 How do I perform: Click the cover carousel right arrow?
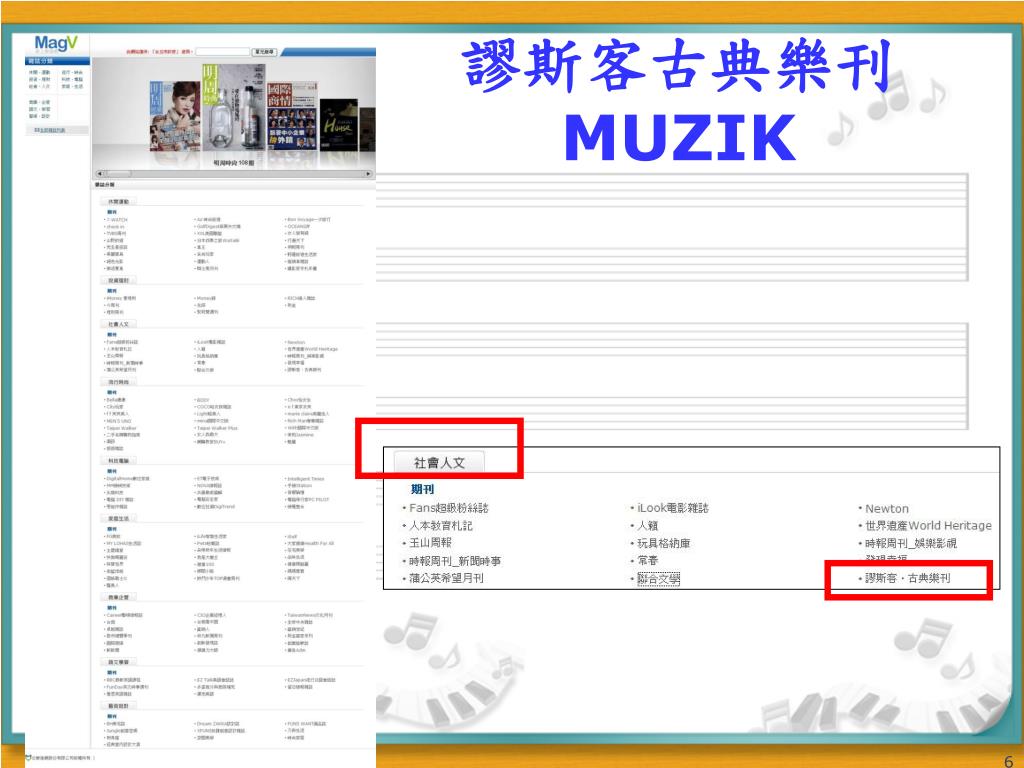[x=369, y=174]
